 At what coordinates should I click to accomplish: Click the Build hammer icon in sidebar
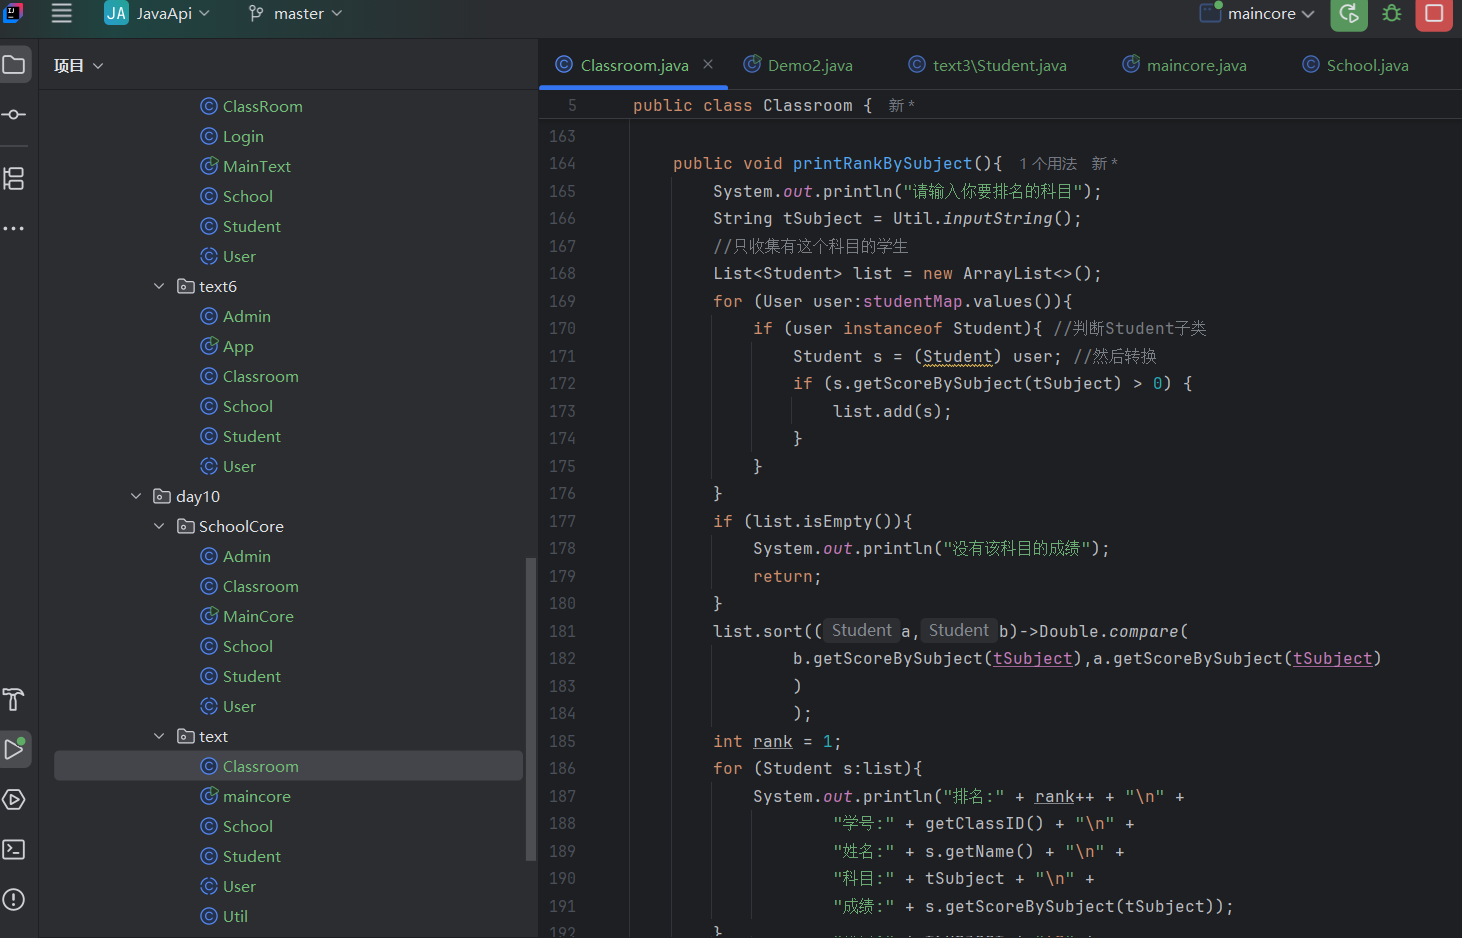[14, 699]
